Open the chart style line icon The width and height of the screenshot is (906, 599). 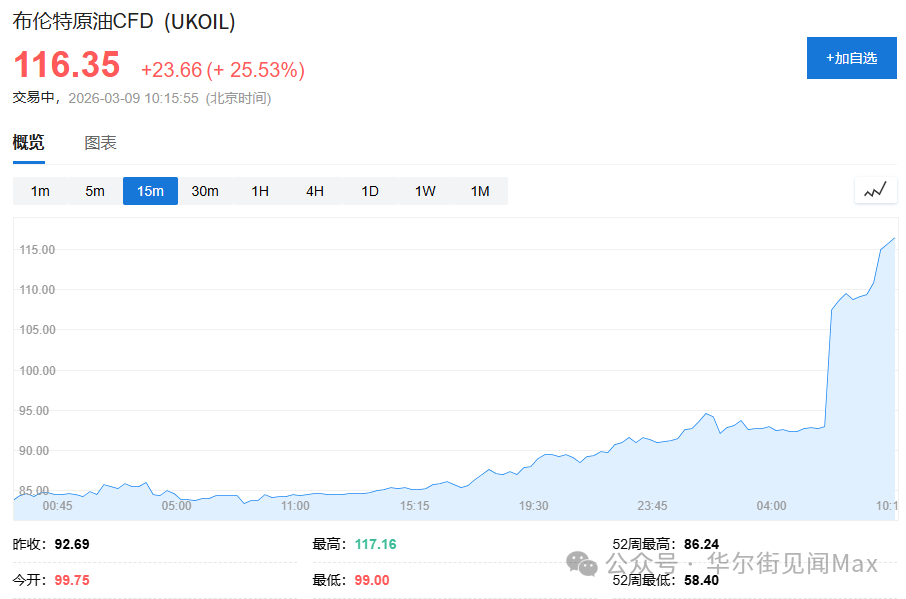tap(875, 190)
